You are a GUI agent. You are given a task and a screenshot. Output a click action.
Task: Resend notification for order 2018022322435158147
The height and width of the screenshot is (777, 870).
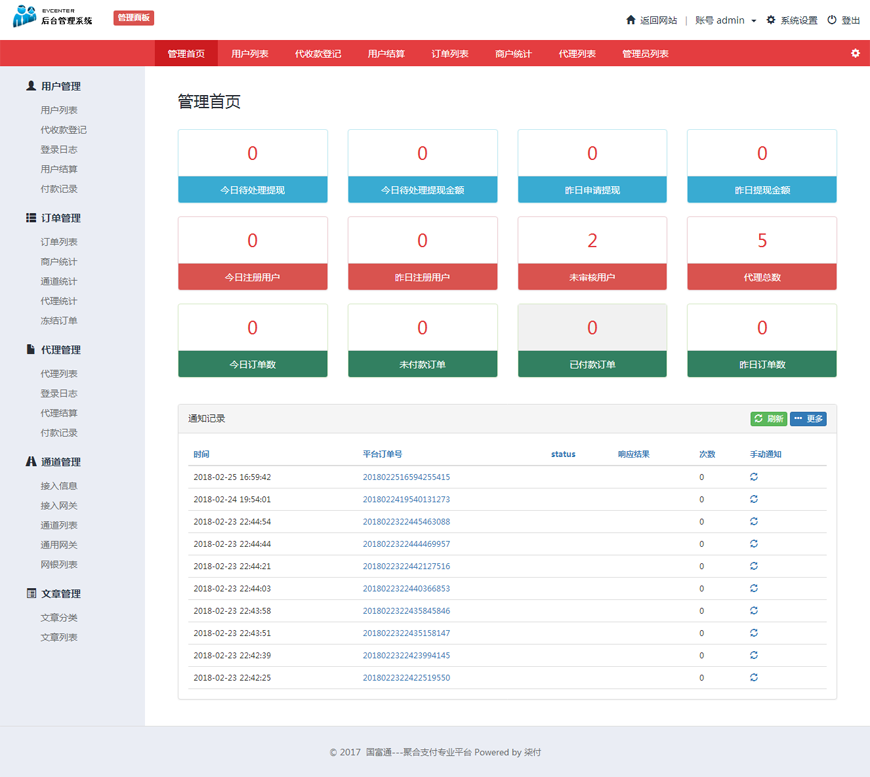click(x=753, y=633)
